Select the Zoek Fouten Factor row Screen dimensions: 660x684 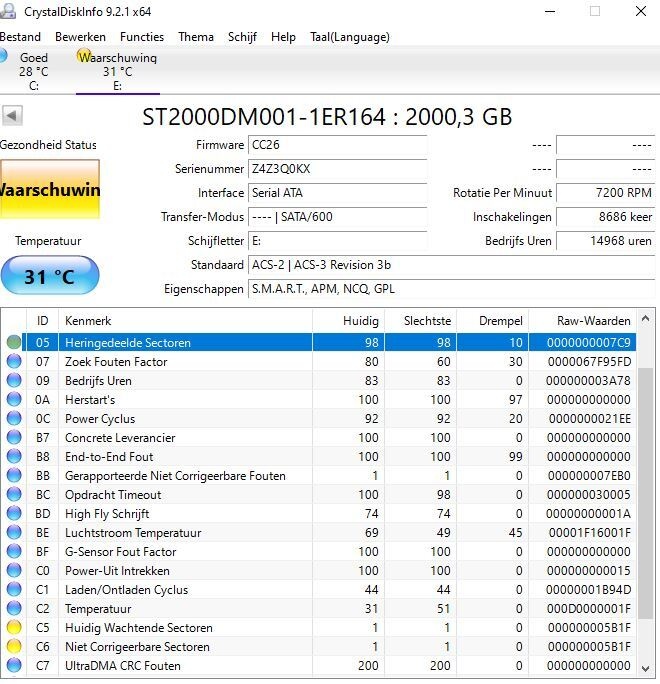click(x=318, y=362)
